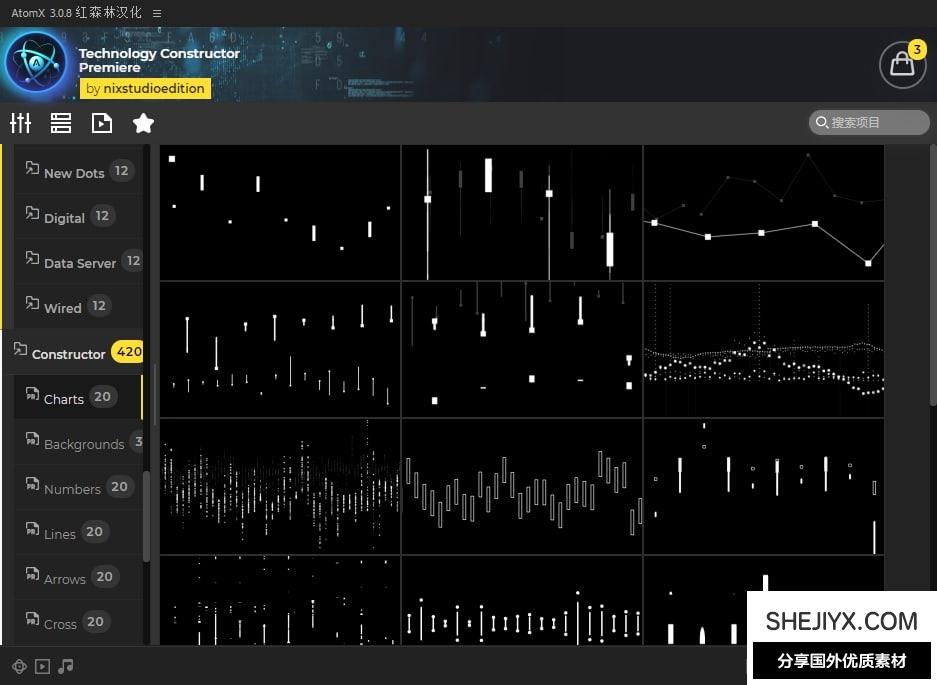Open the panel menu next to AtomX title
The image size is (937, 685).
(157, 13)
